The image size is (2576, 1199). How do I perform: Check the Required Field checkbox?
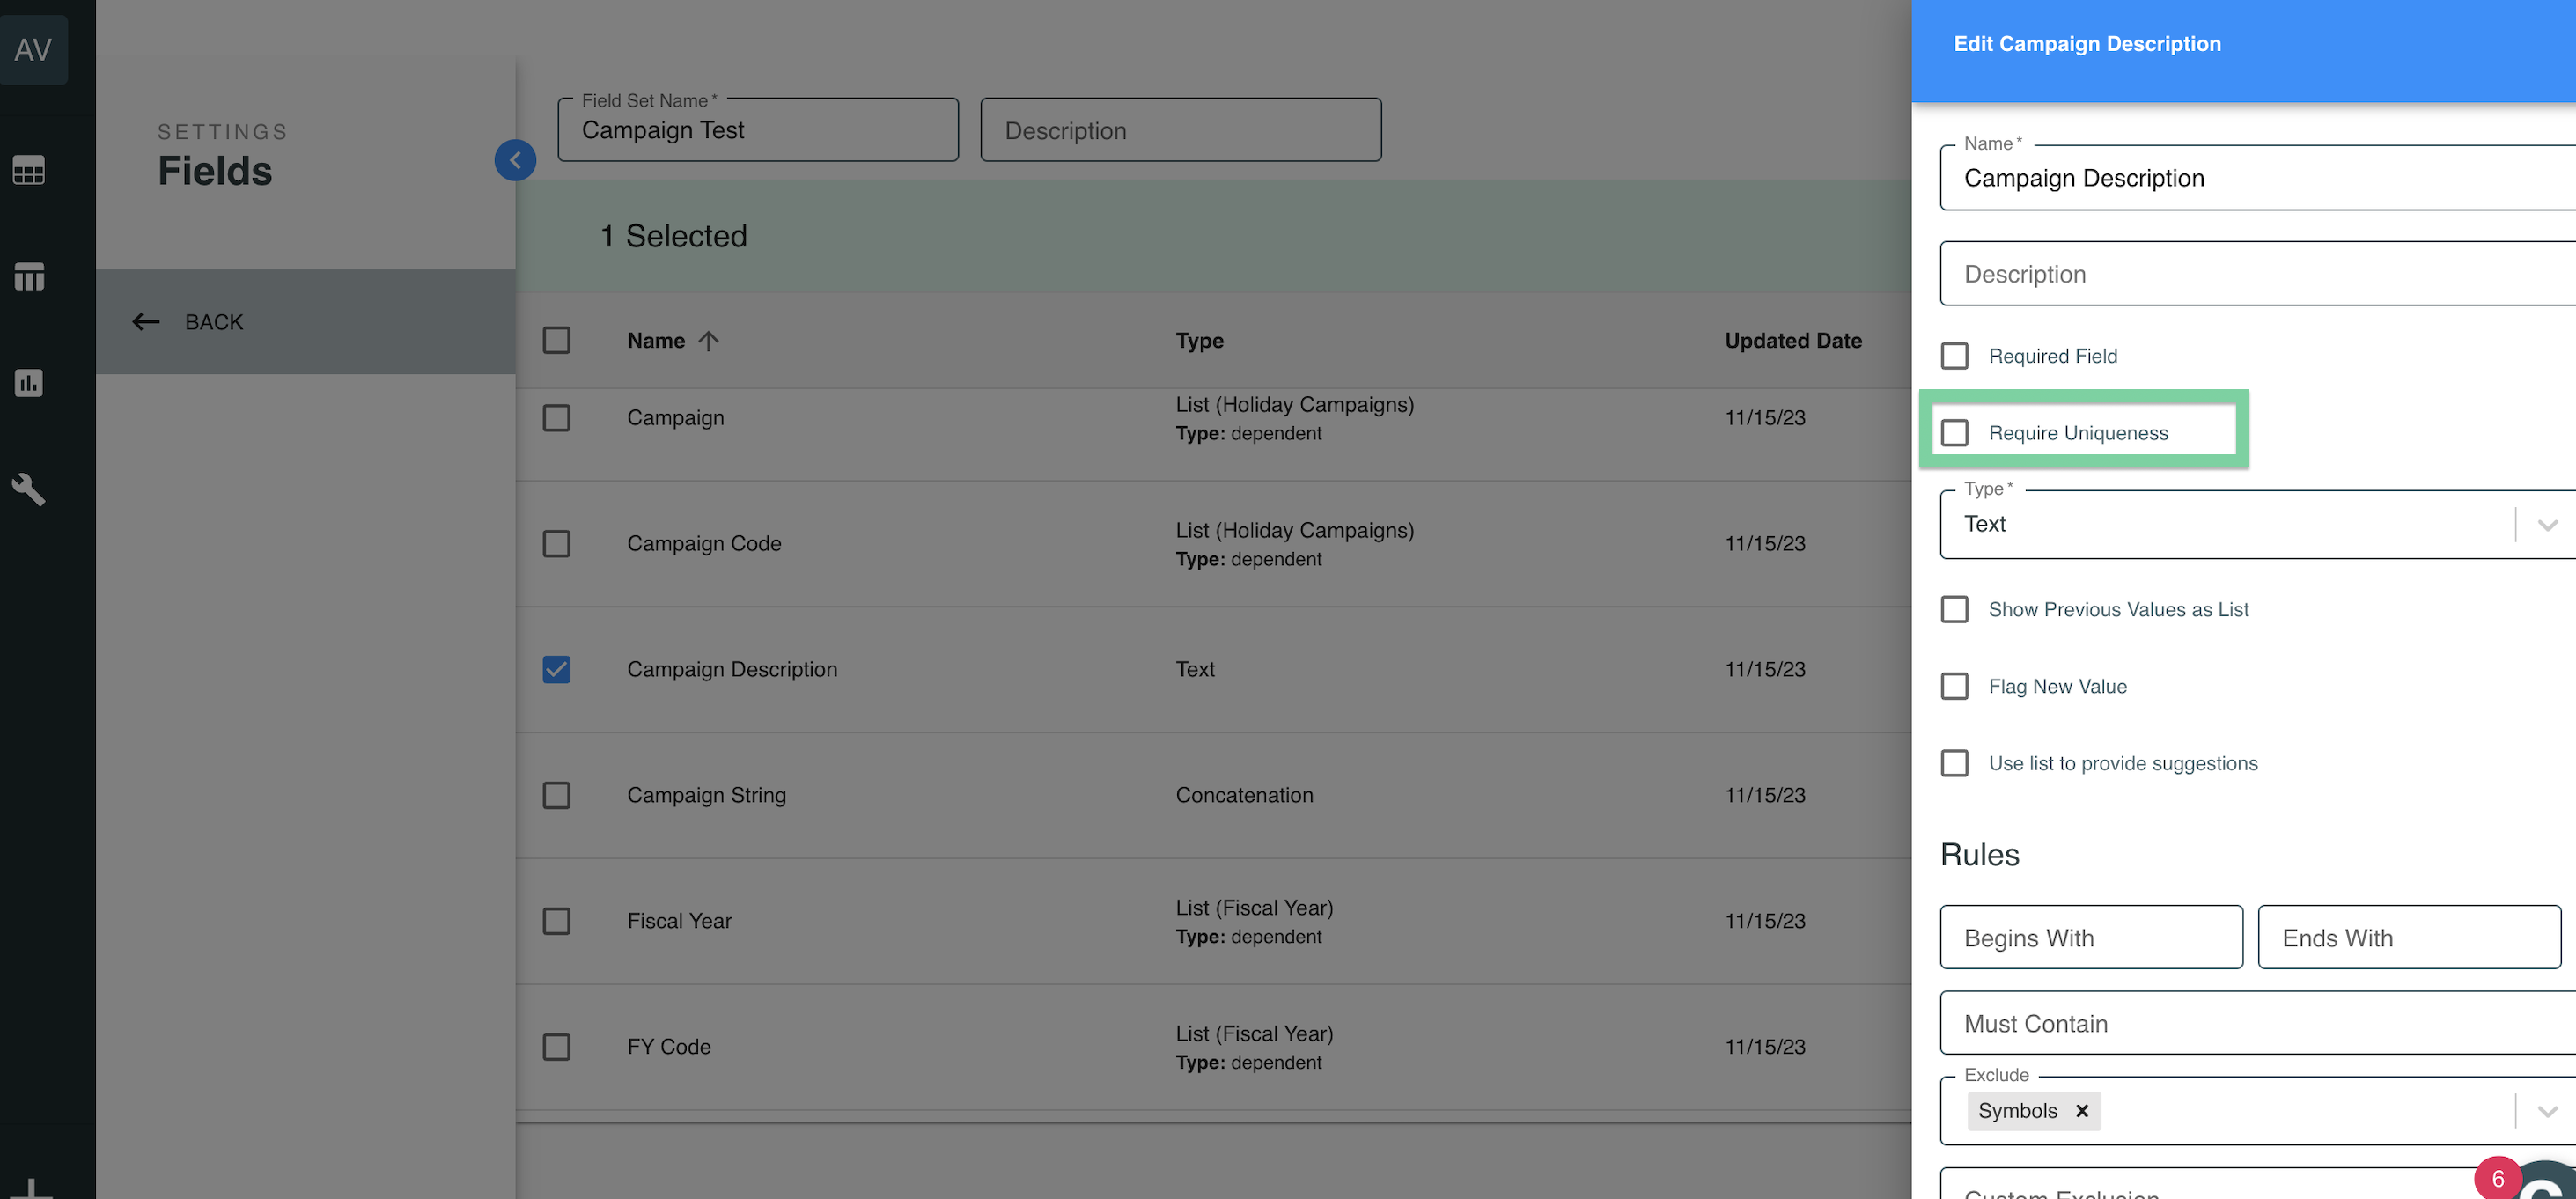point(1954,355)
